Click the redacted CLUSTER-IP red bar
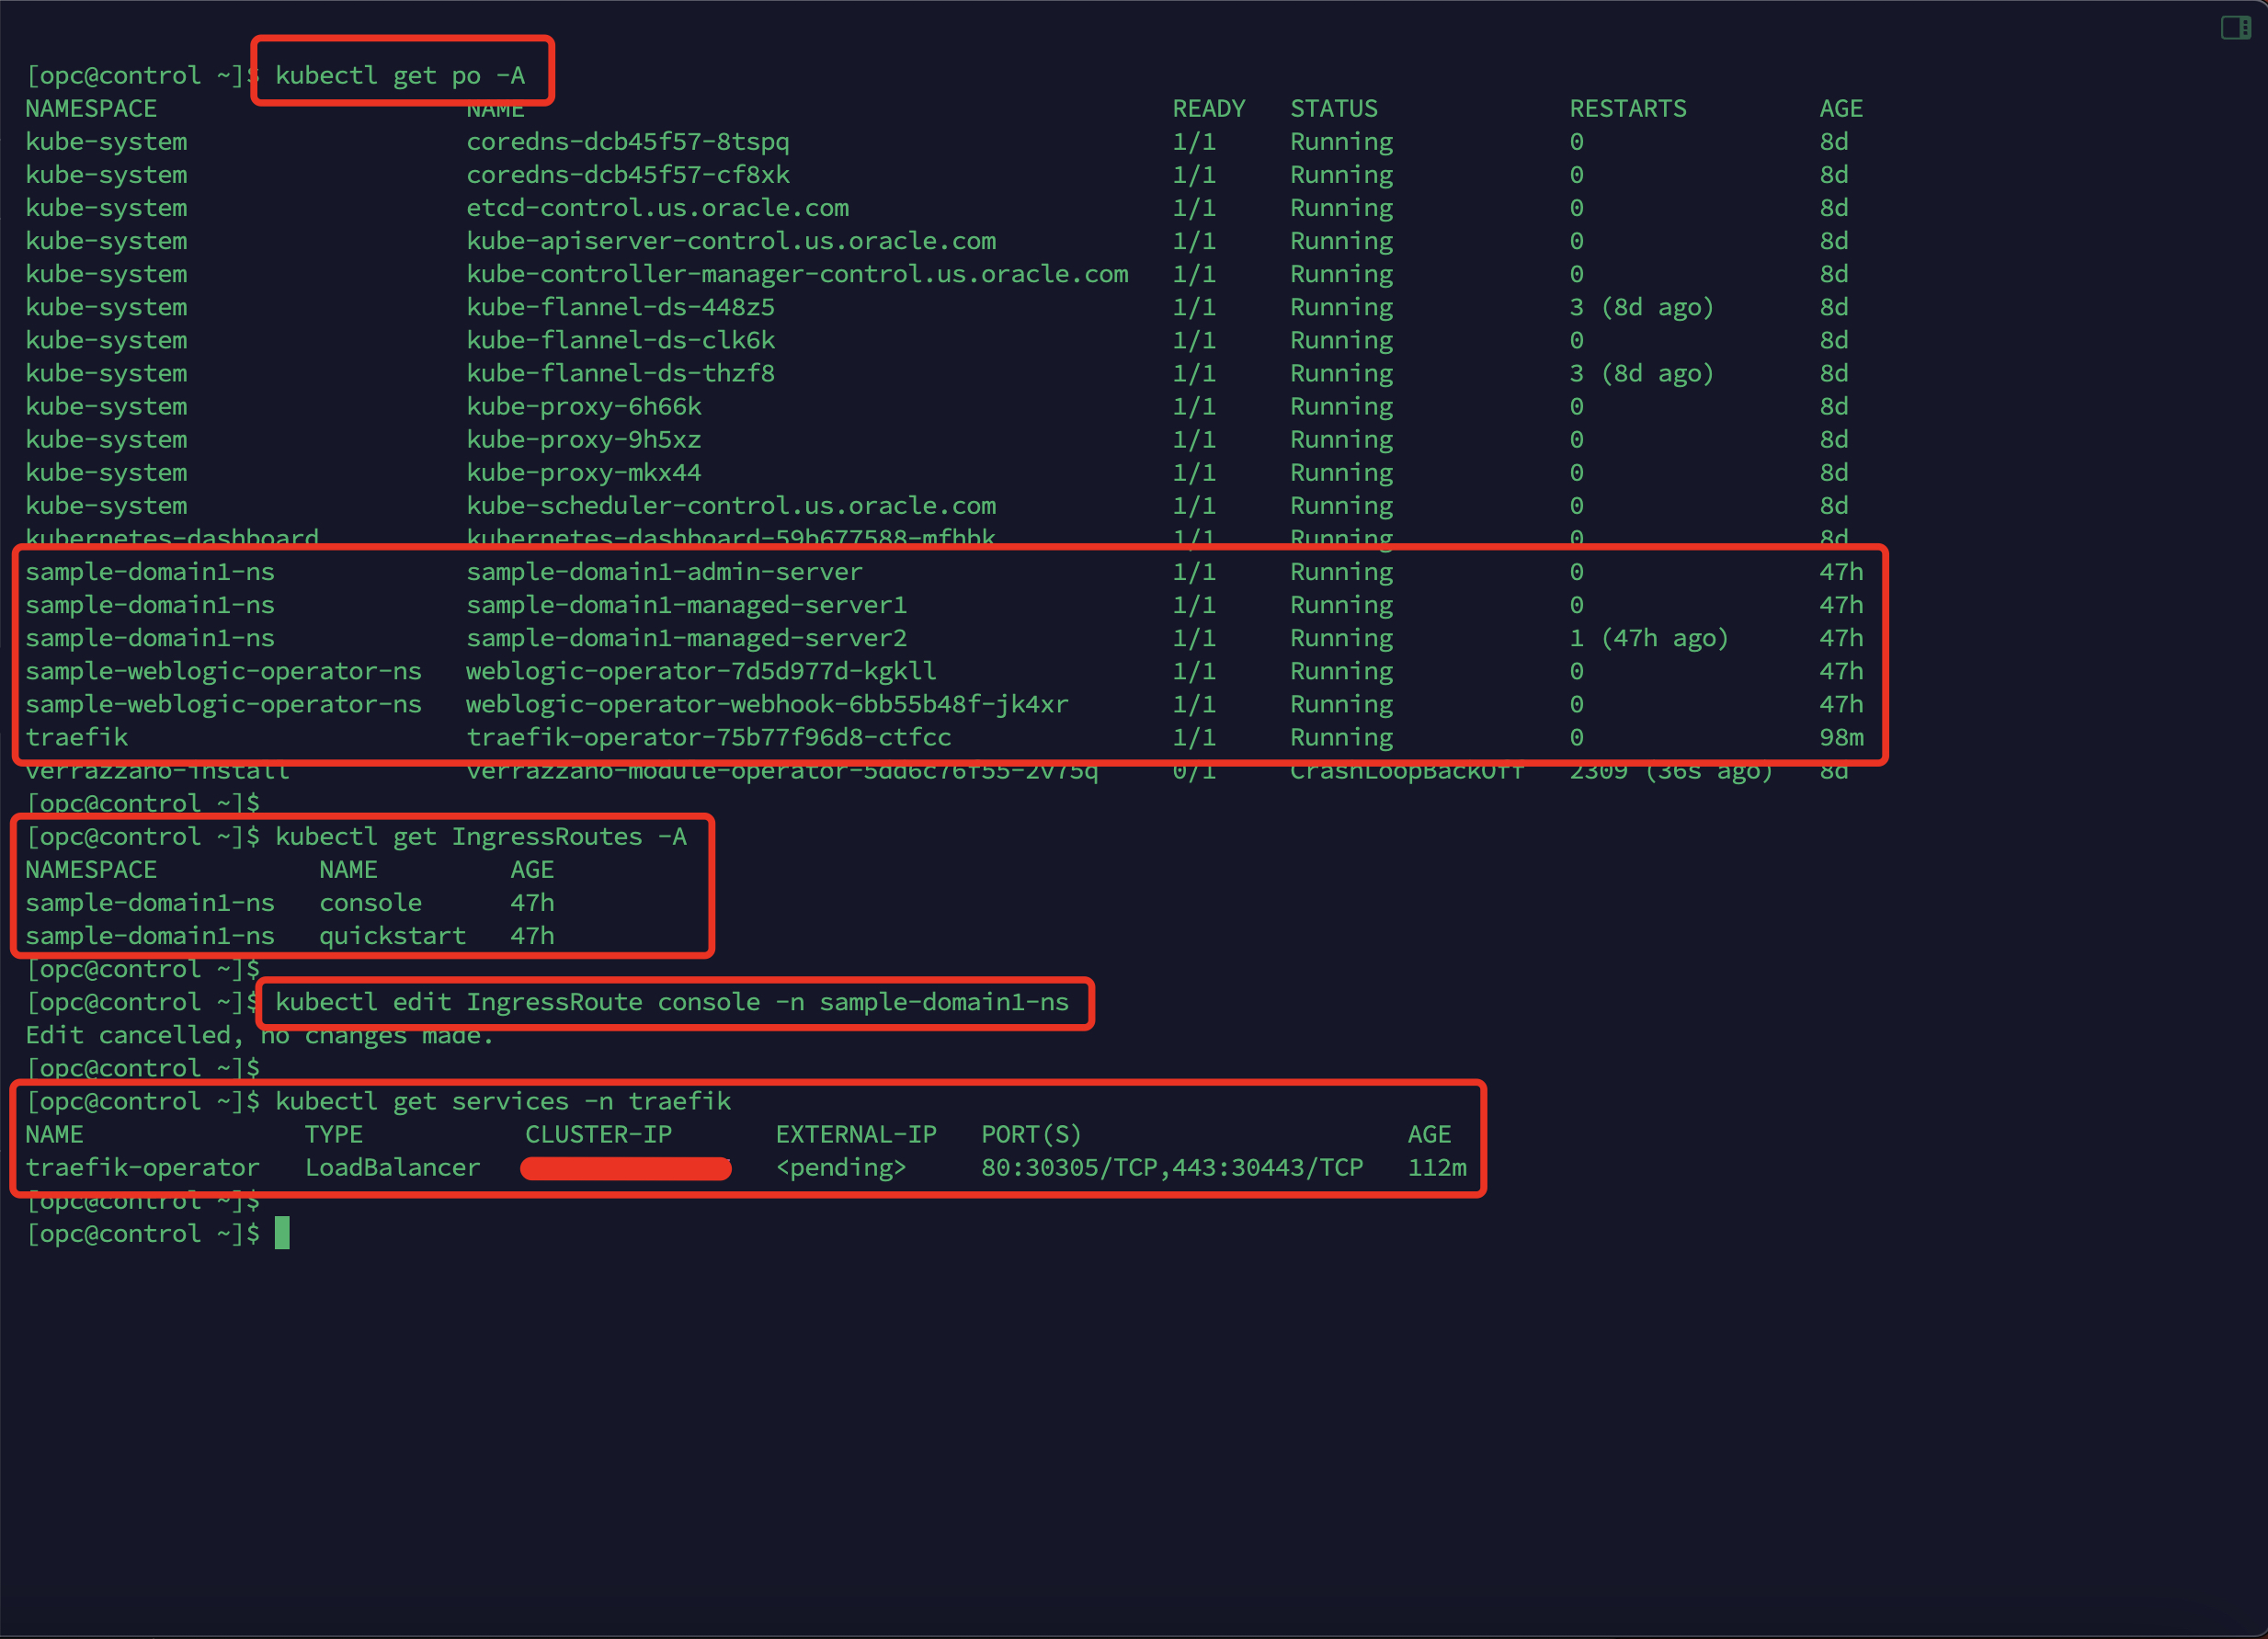Image resolution: width=2268 pixels, height=1639 pixels. (626, 1168)
